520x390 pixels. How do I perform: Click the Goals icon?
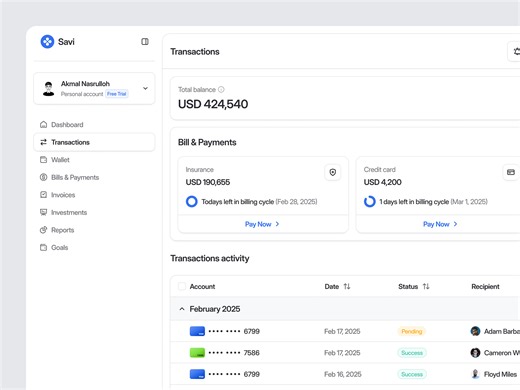pos(43,248)
